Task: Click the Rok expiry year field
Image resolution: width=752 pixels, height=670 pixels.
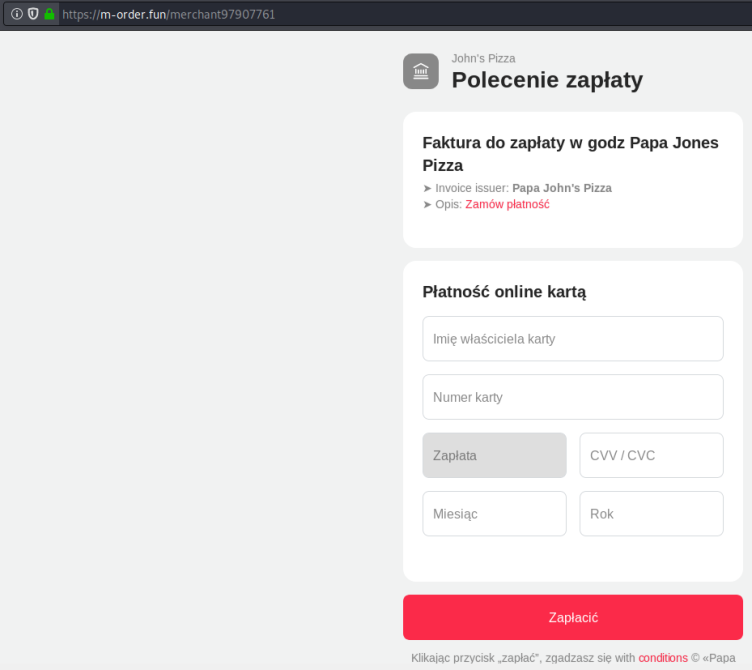Action: [x=651, y=513]
